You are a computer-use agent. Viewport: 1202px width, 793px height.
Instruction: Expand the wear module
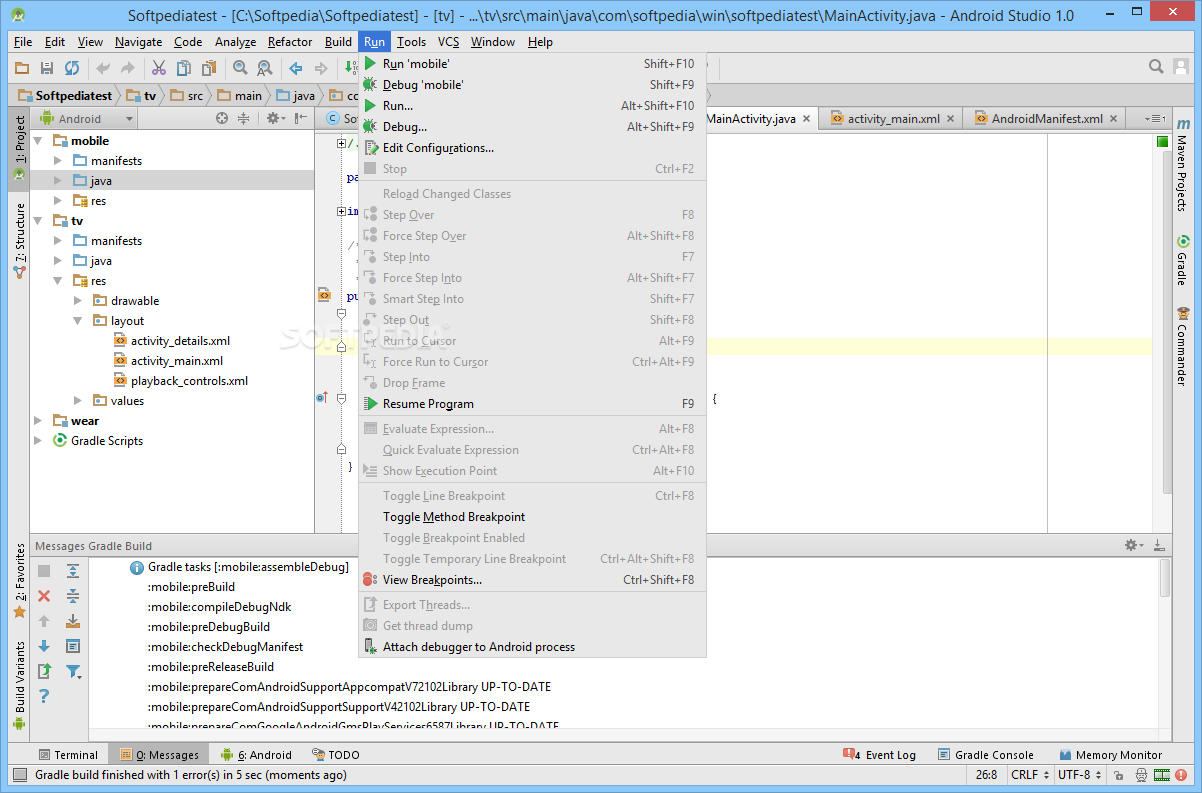39,421
